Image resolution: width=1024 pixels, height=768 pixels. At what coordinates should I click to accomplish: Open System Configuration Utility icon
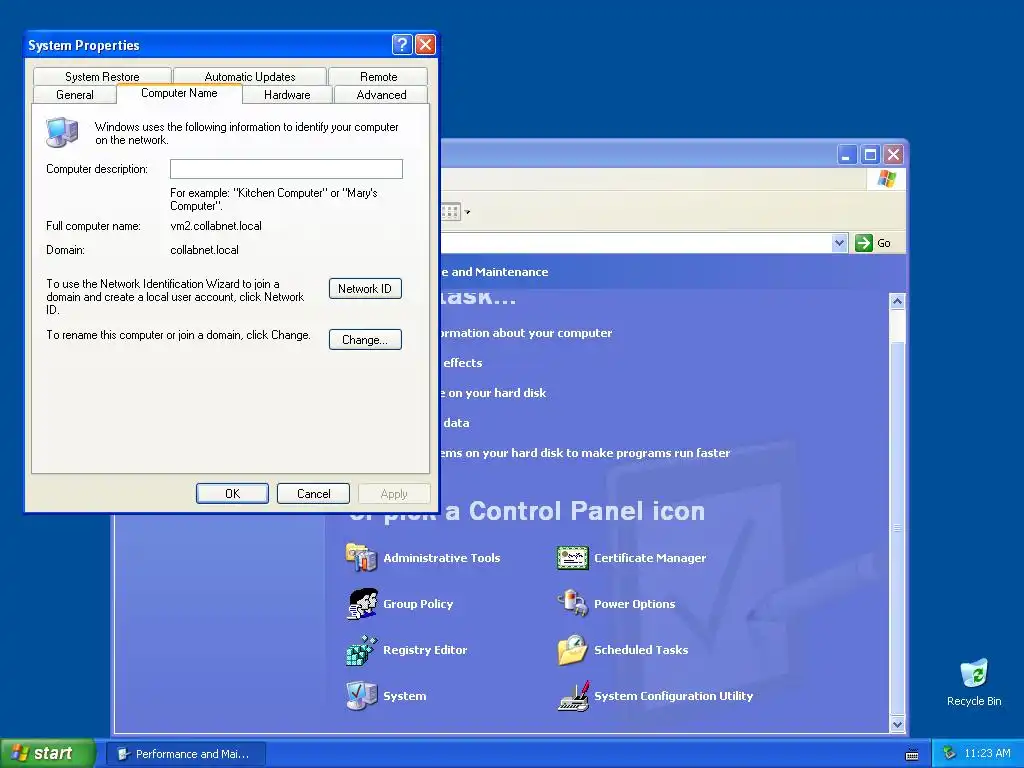pos(573,696)
